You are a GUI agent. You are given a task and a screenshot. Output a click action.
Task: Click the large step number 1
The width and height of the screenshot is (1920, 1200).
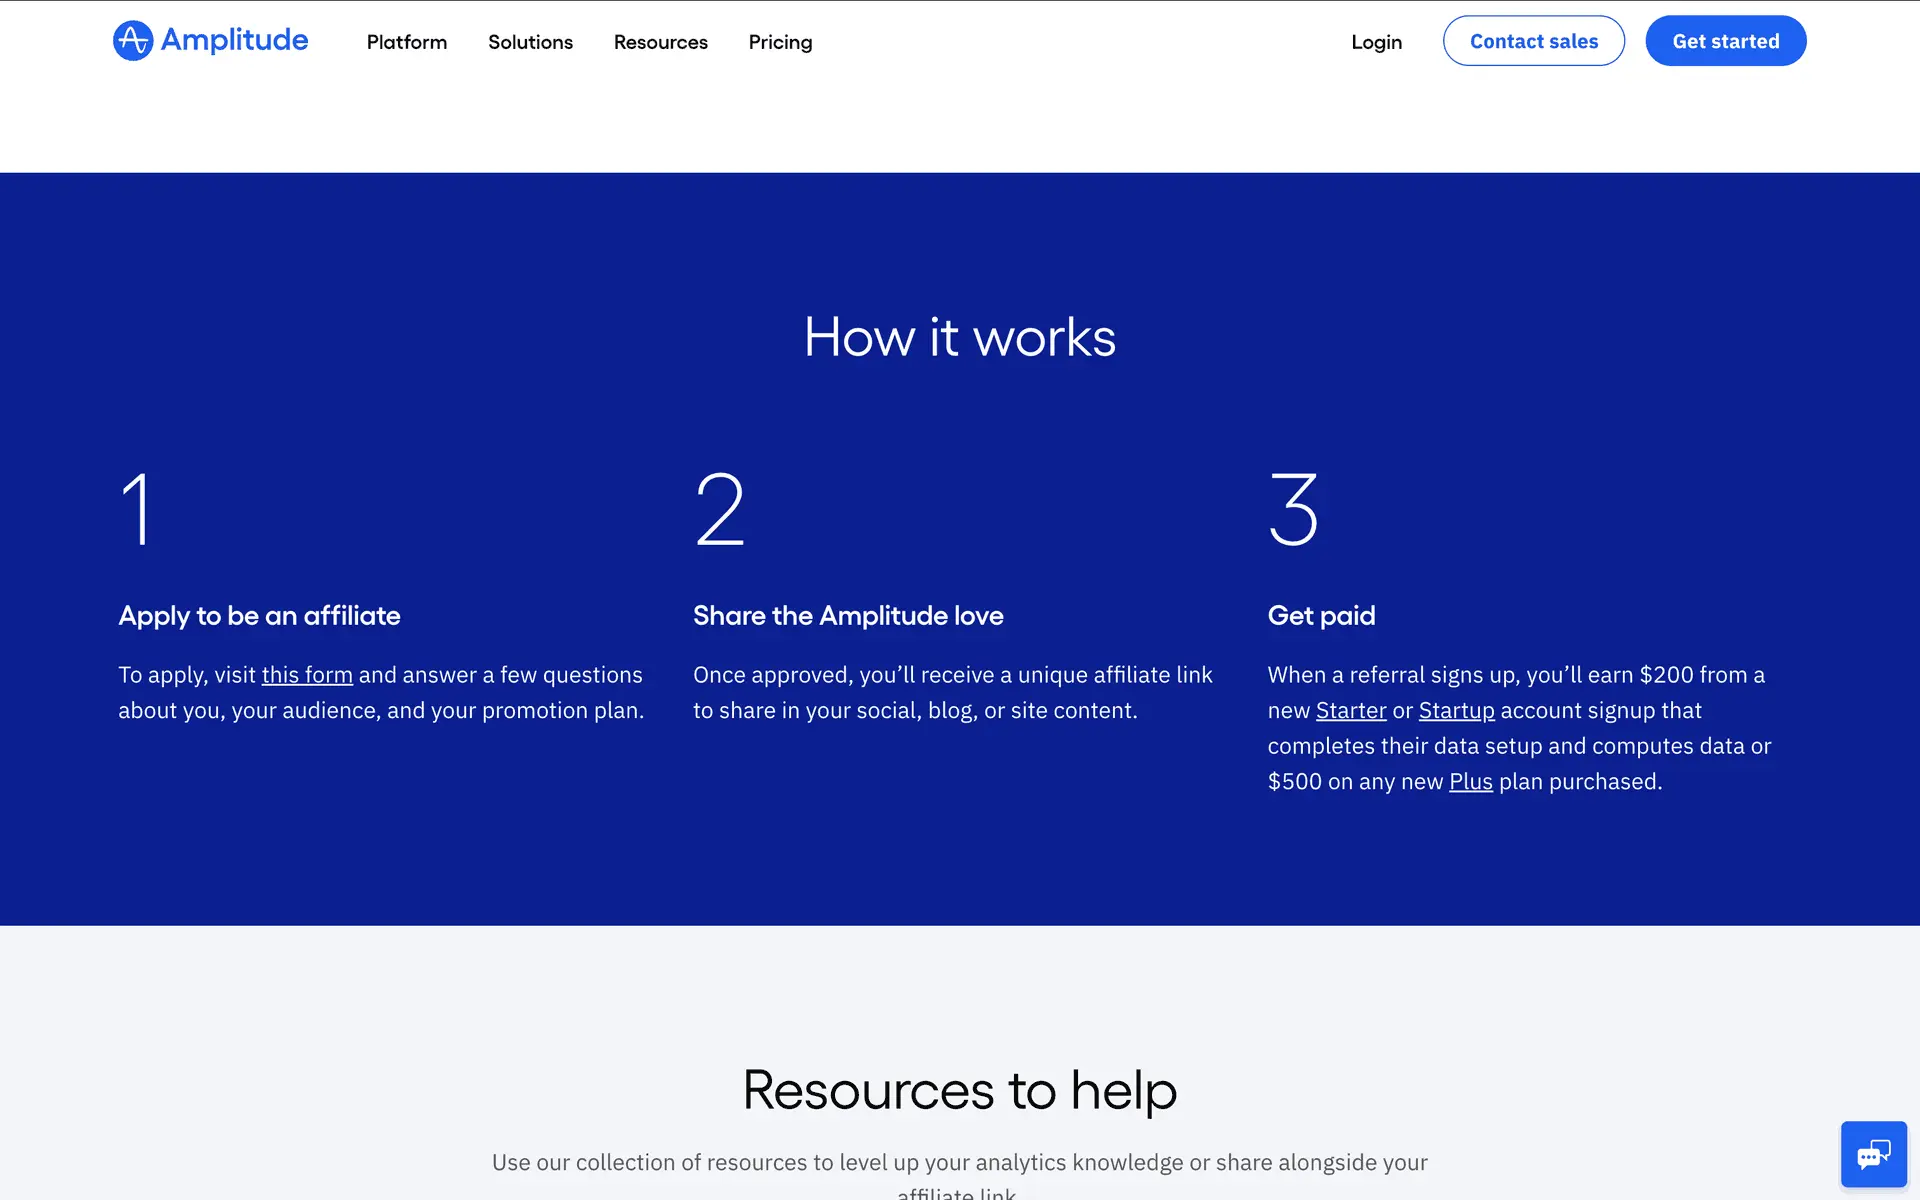[137, 509]
